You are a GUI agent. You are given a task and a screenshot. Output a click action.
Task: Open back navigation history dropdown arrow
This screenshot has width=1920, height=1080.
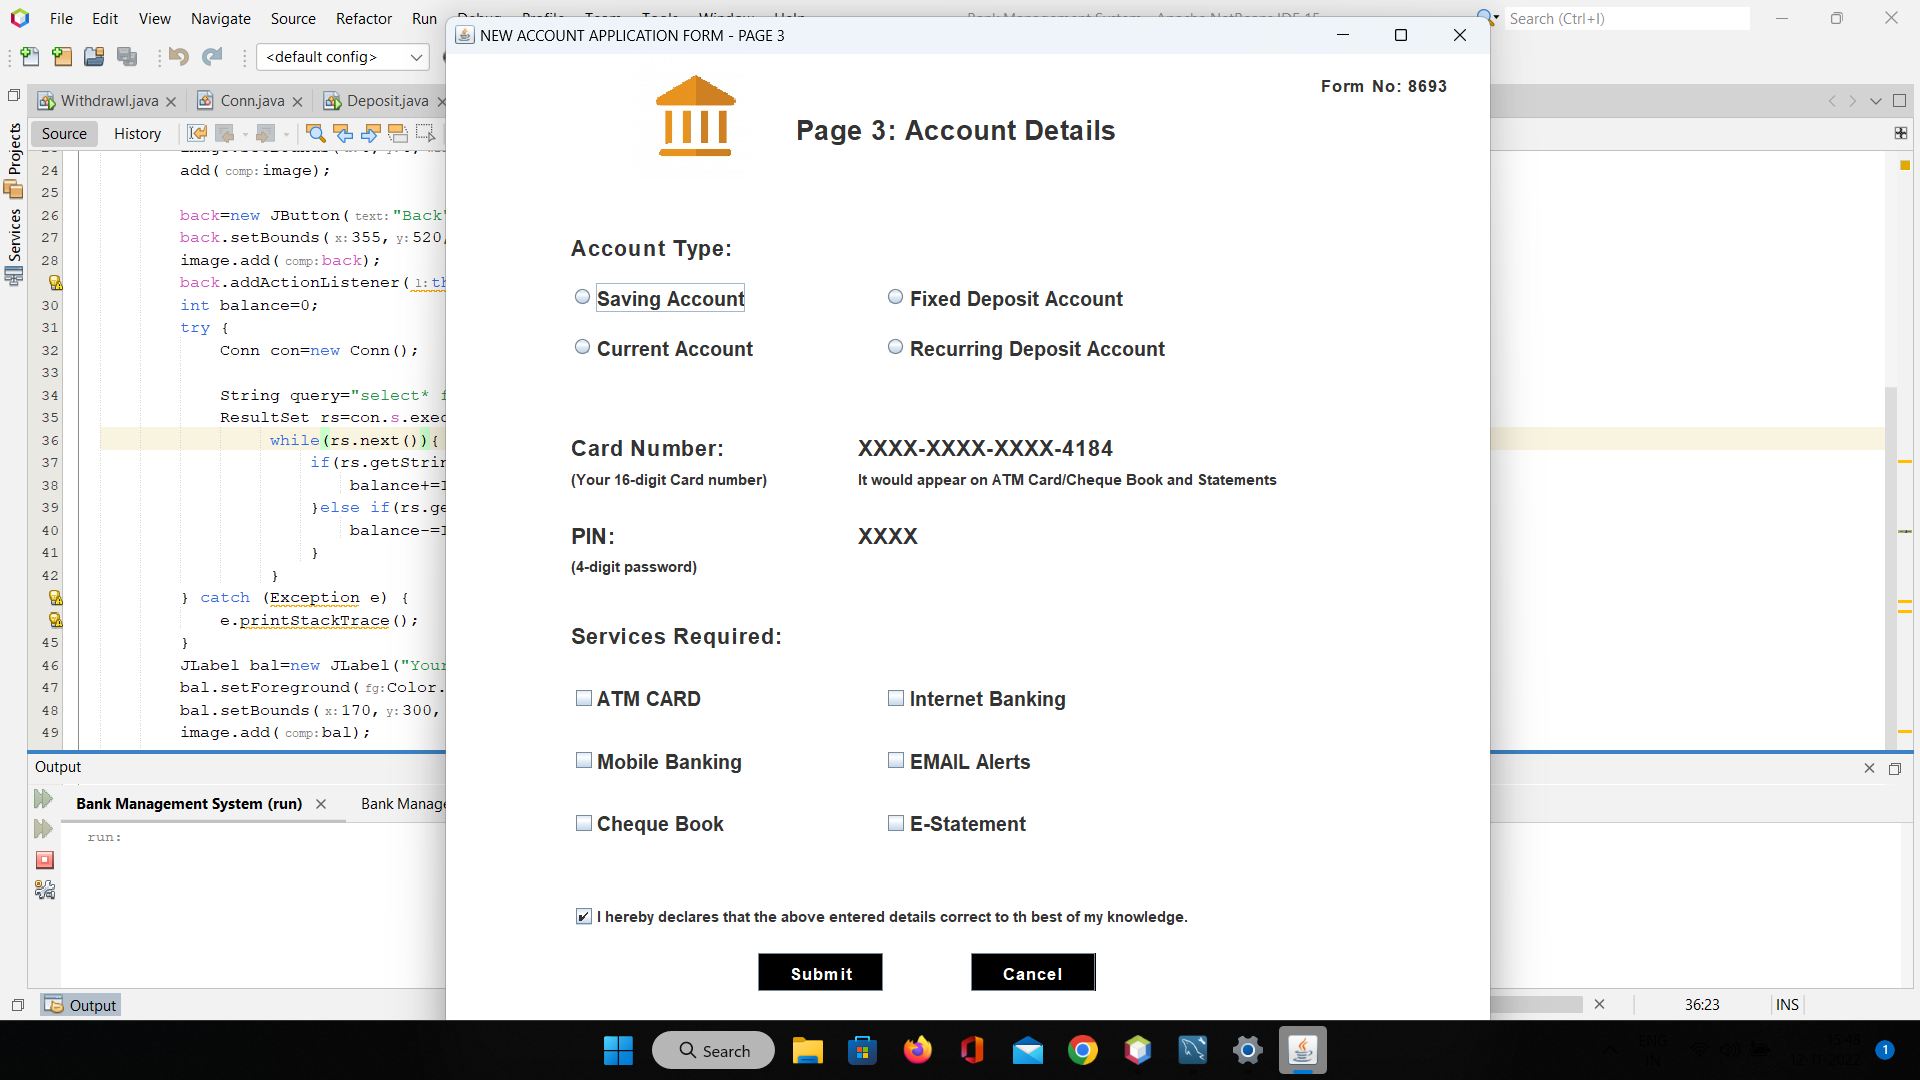point(243,133)
